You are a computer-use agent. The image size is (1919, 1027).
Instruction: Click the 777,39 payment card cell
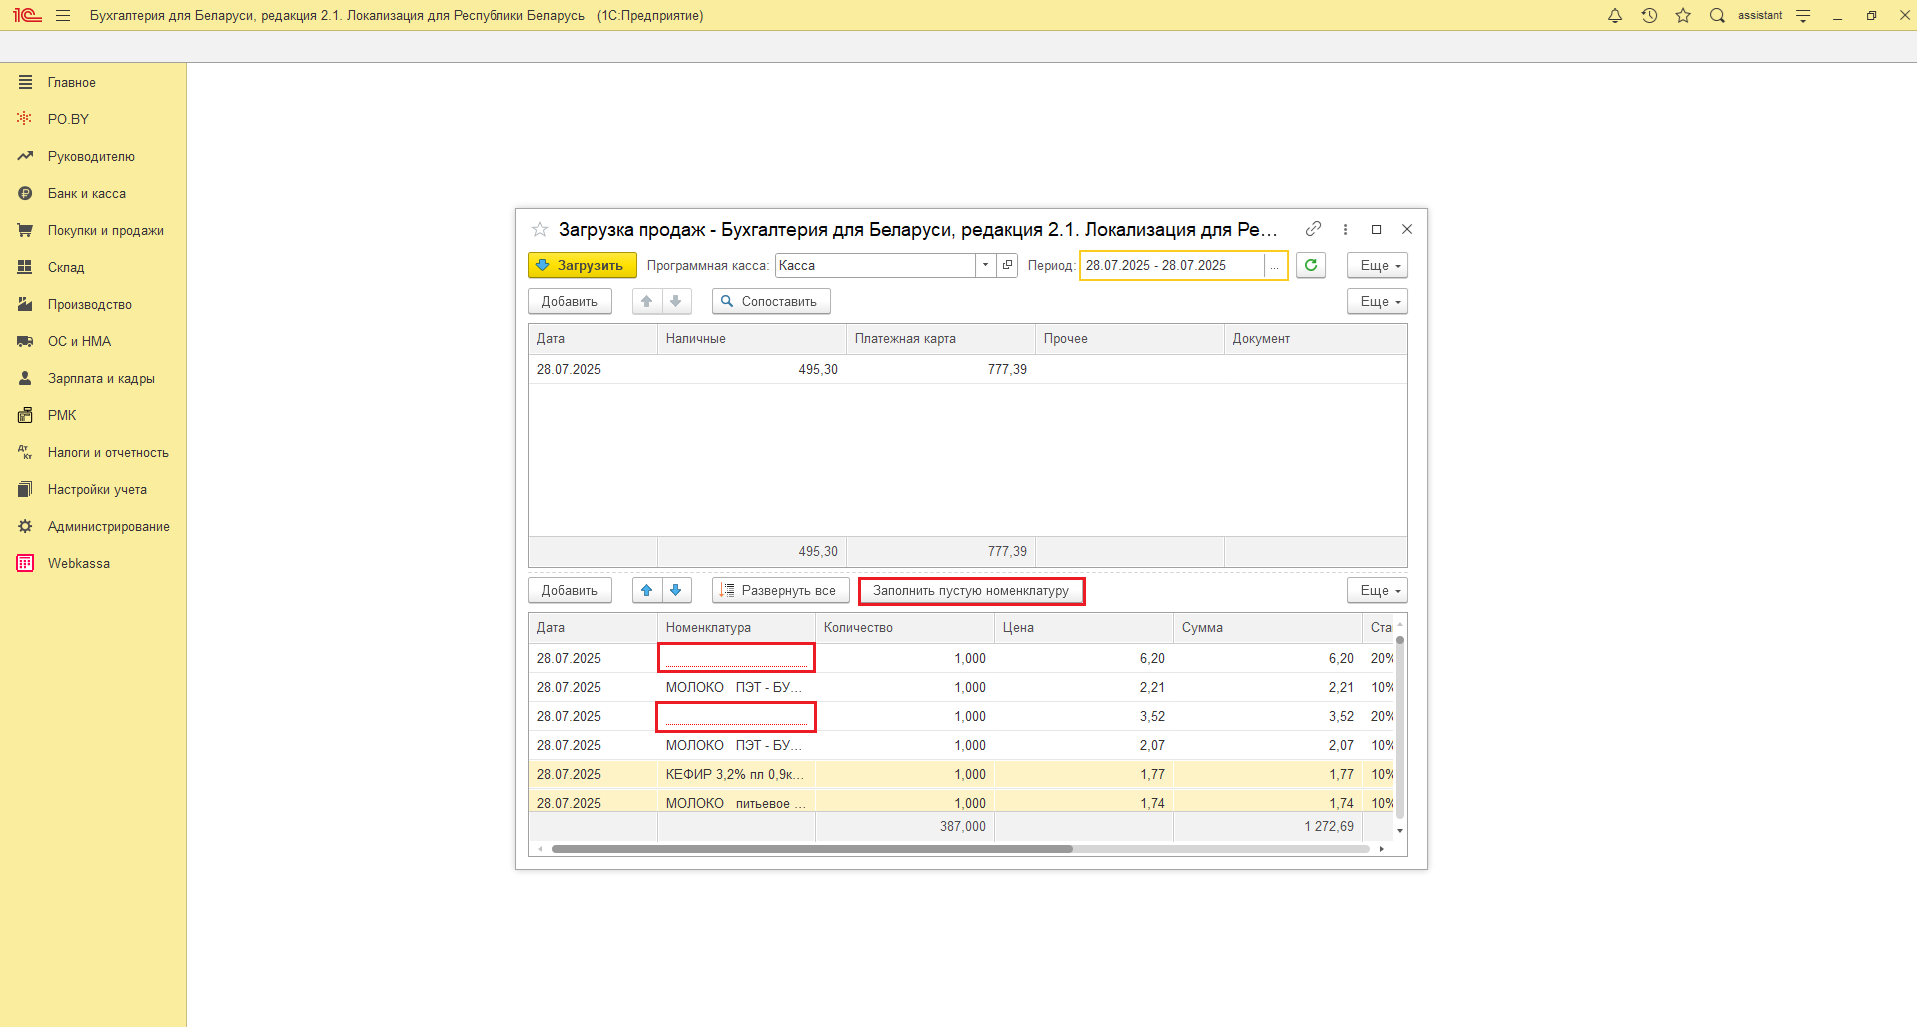(x=941, y=369)
